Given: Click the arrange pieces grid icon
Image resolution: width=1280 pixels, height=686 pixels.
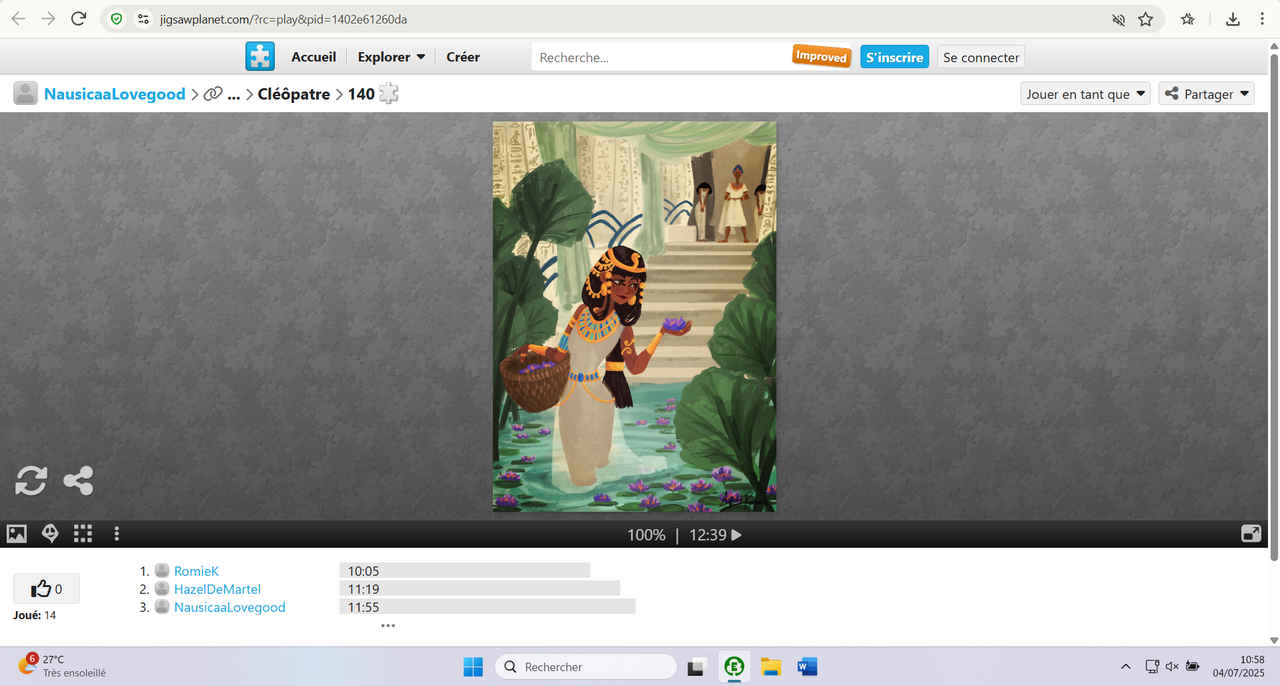Looking at the screenshot, I should 83,534.
